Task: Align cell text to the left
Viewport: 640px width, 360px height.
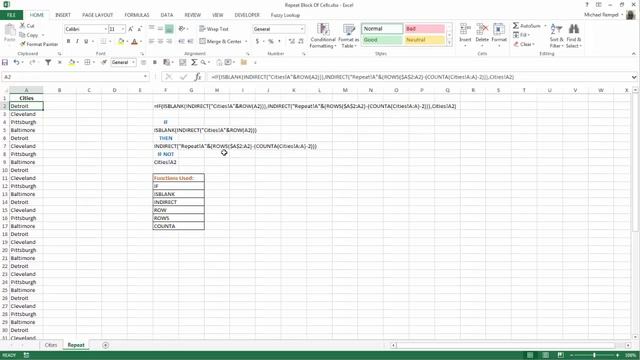Action: tap(151, 41)
